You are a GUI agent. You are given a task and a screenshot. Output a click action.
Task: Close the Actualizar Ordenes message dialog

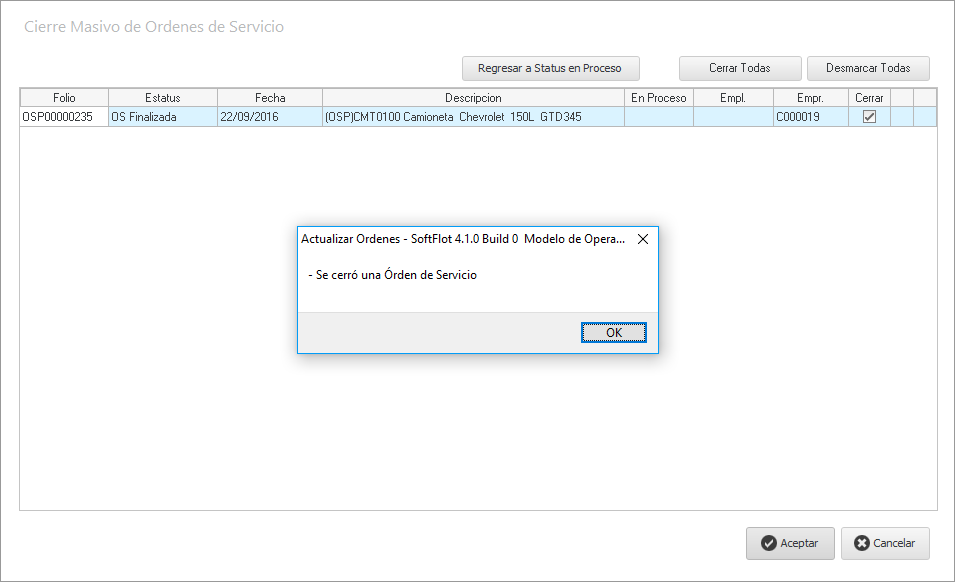coord(643,240)
